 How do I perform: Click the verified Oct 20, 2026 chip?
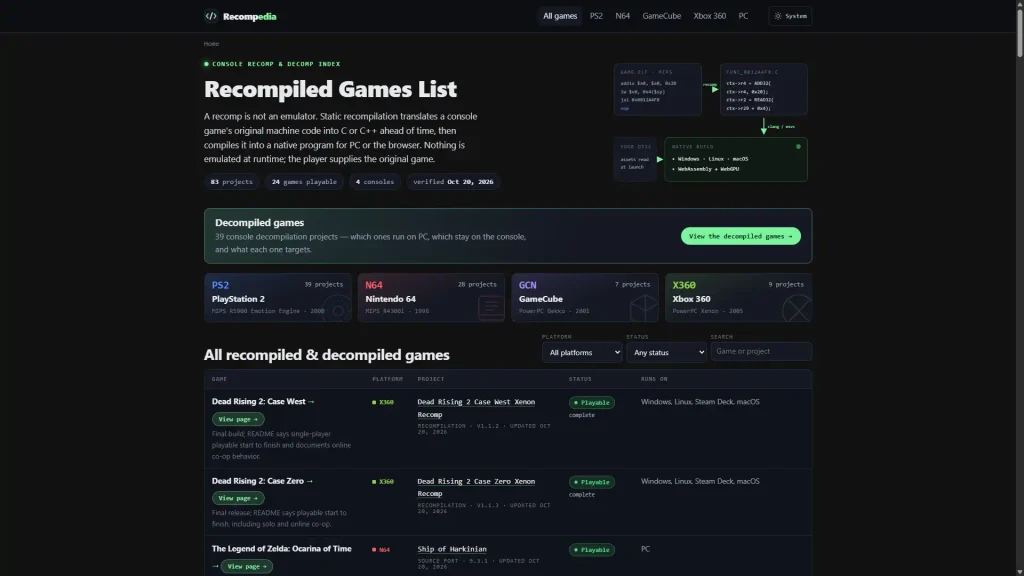(453, 182)
